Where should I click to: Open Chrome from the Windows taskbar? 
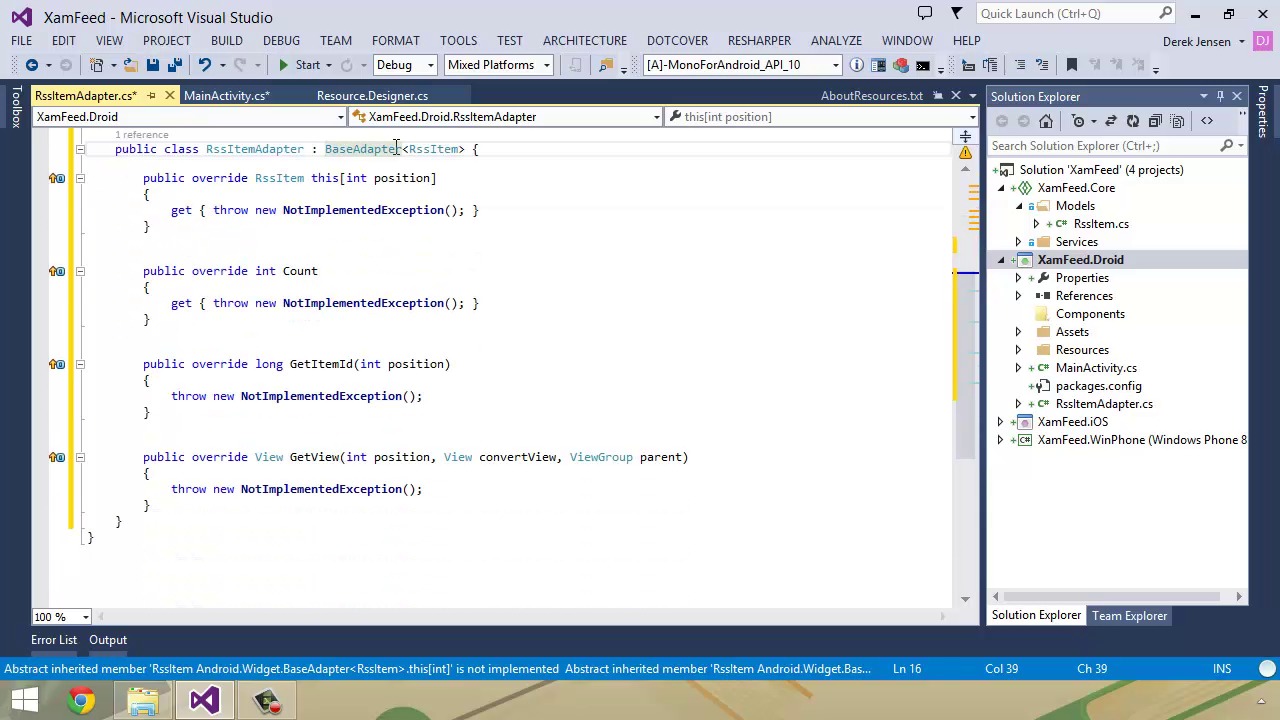82,700
